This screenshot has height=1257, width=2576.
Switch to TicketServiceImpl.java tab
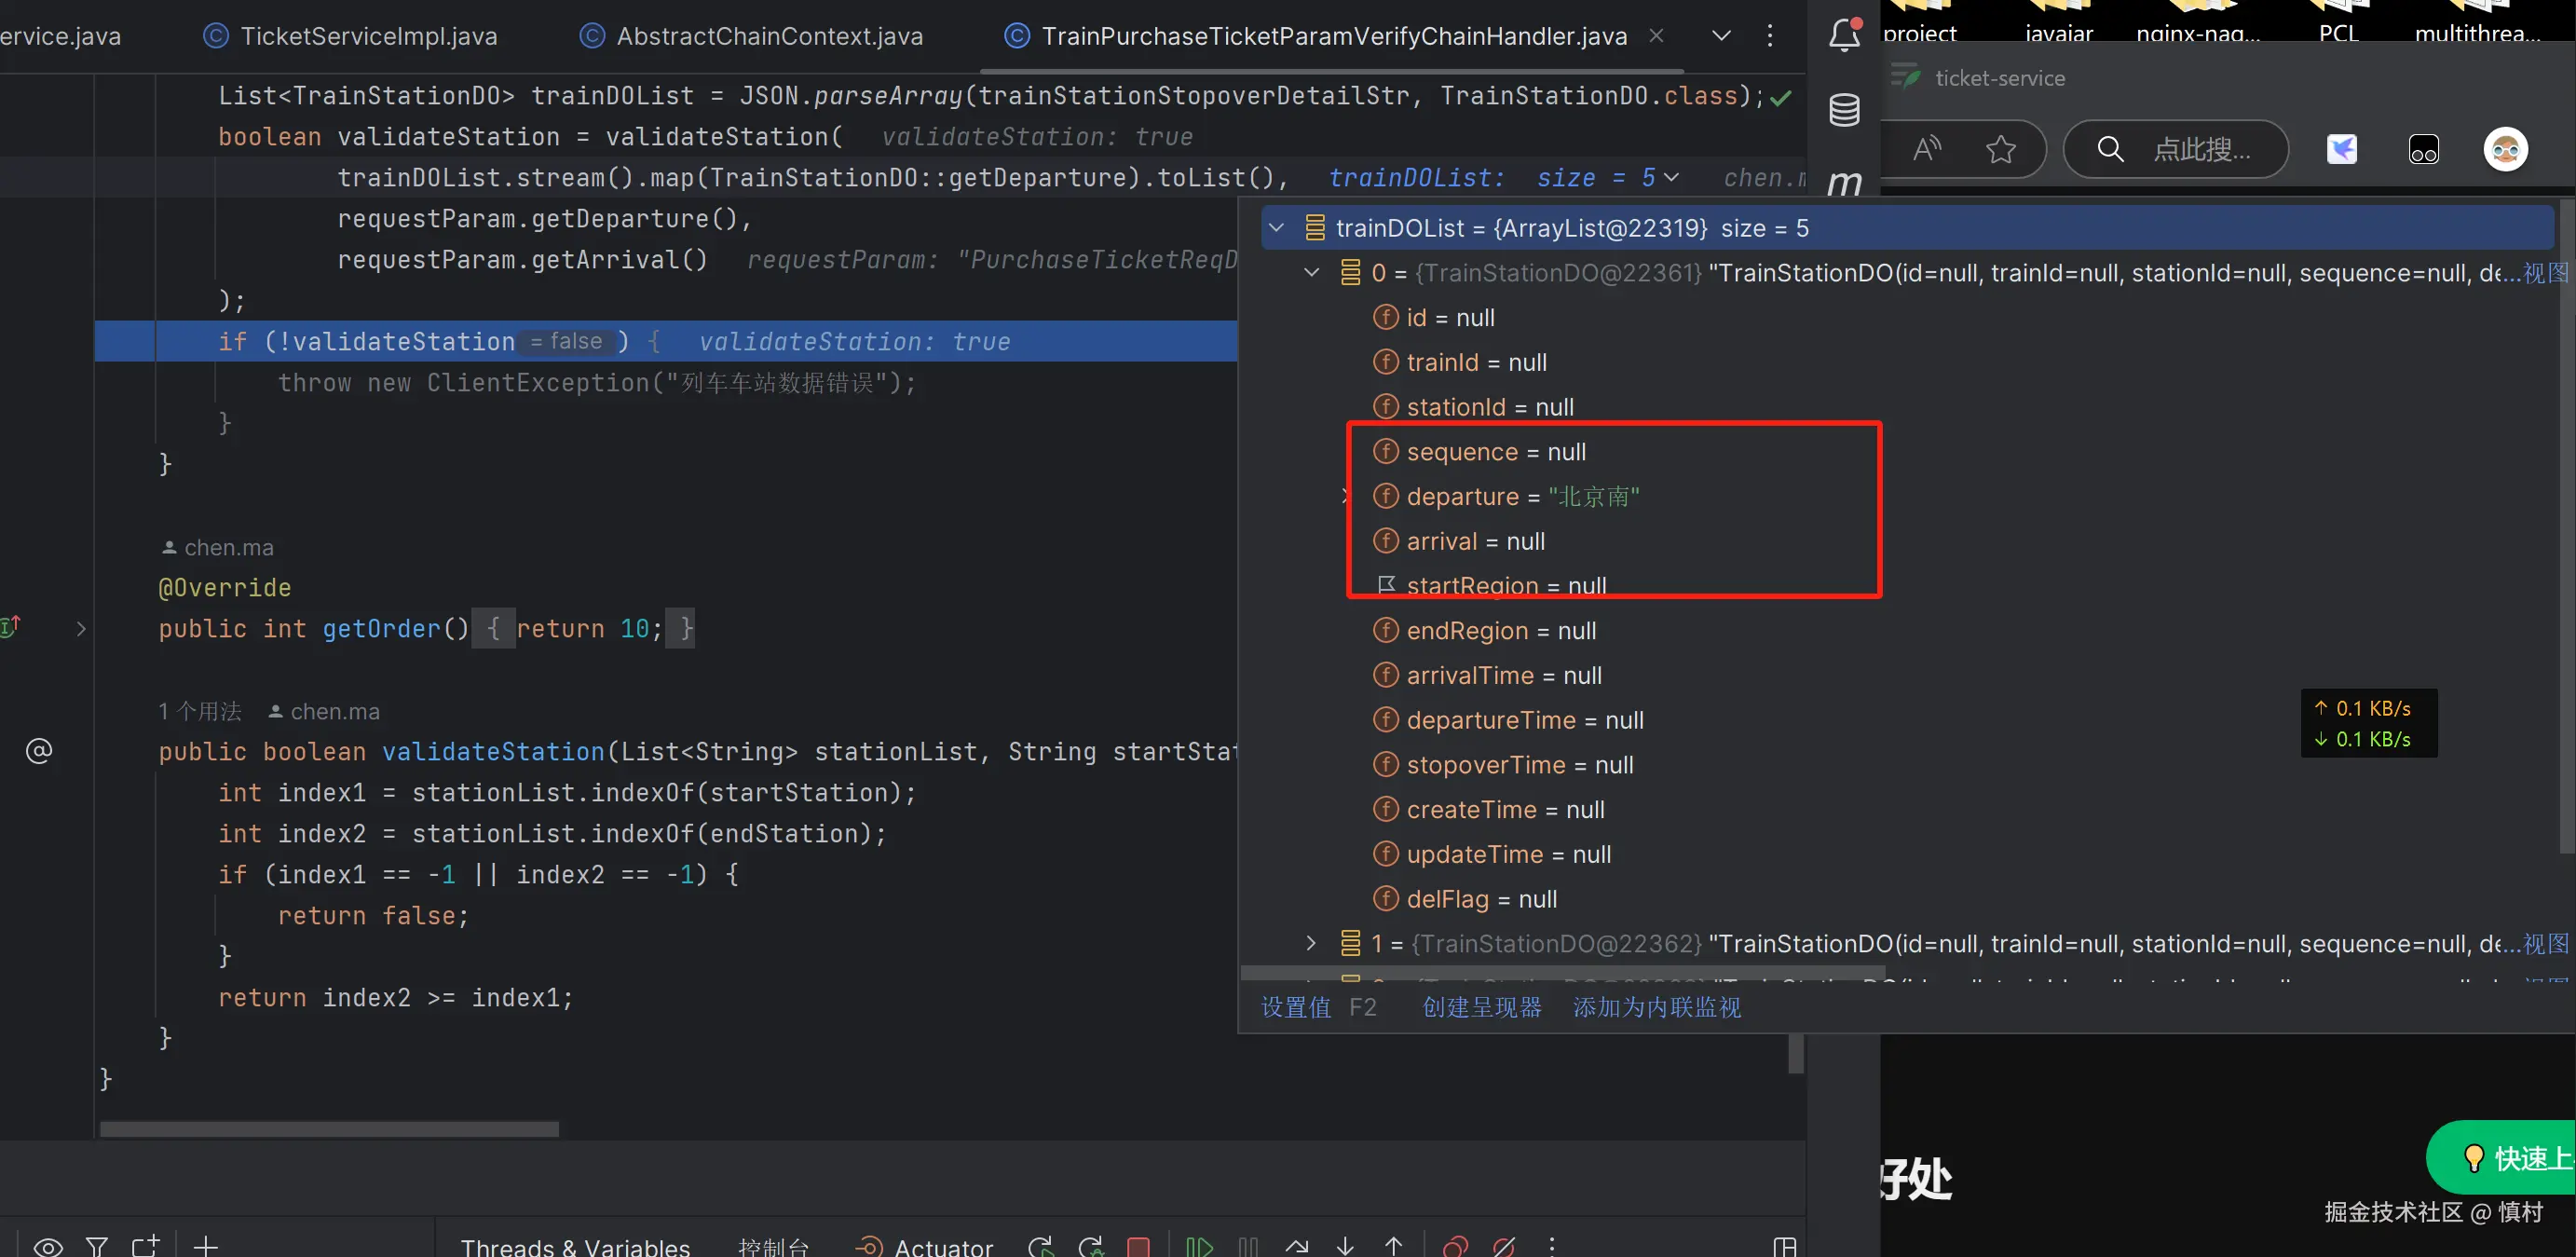pos(368,36)
